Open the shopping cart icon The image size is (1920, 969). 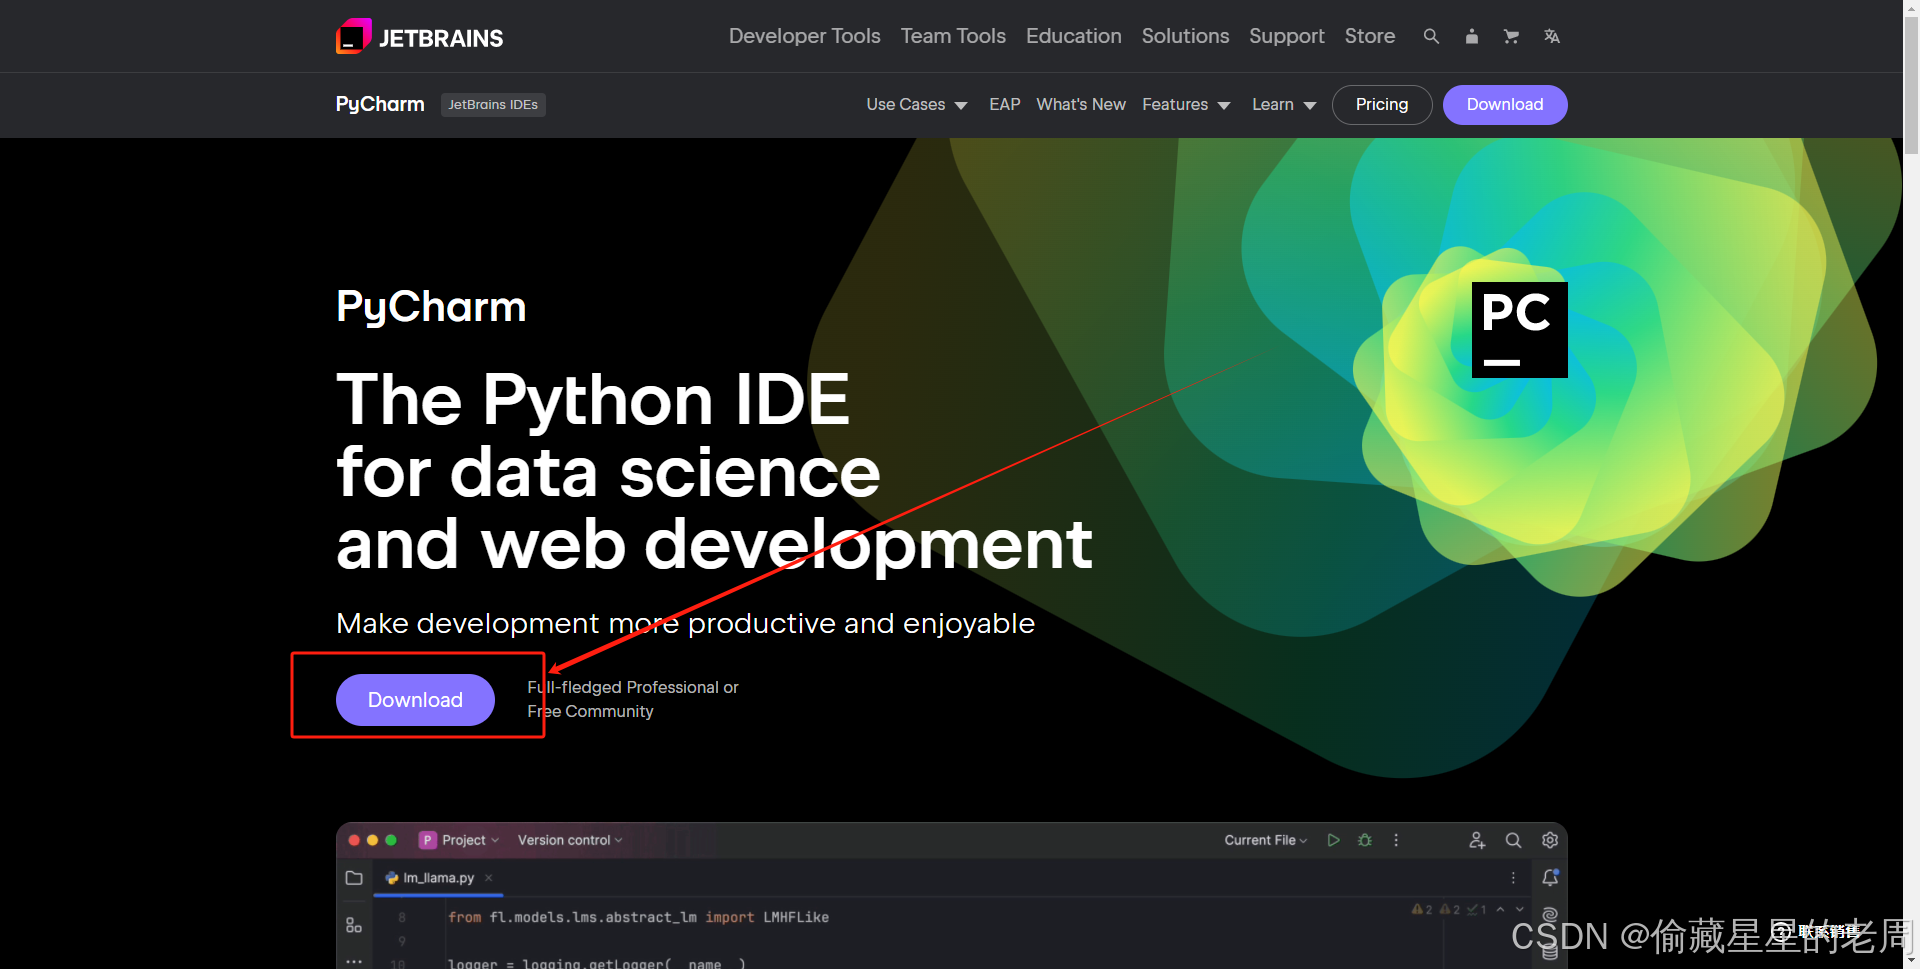1511,36
